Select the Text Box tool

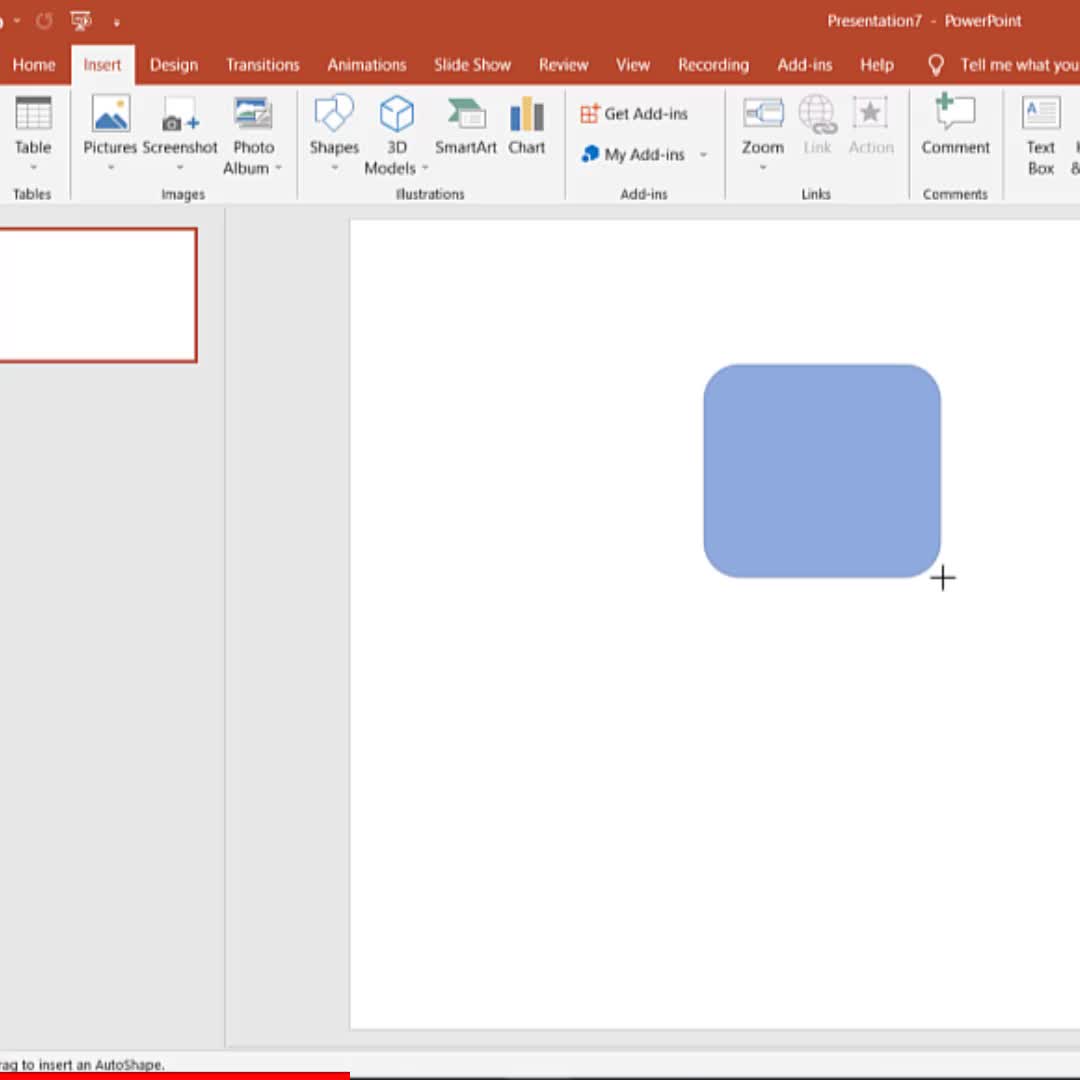click(1041, 116)
